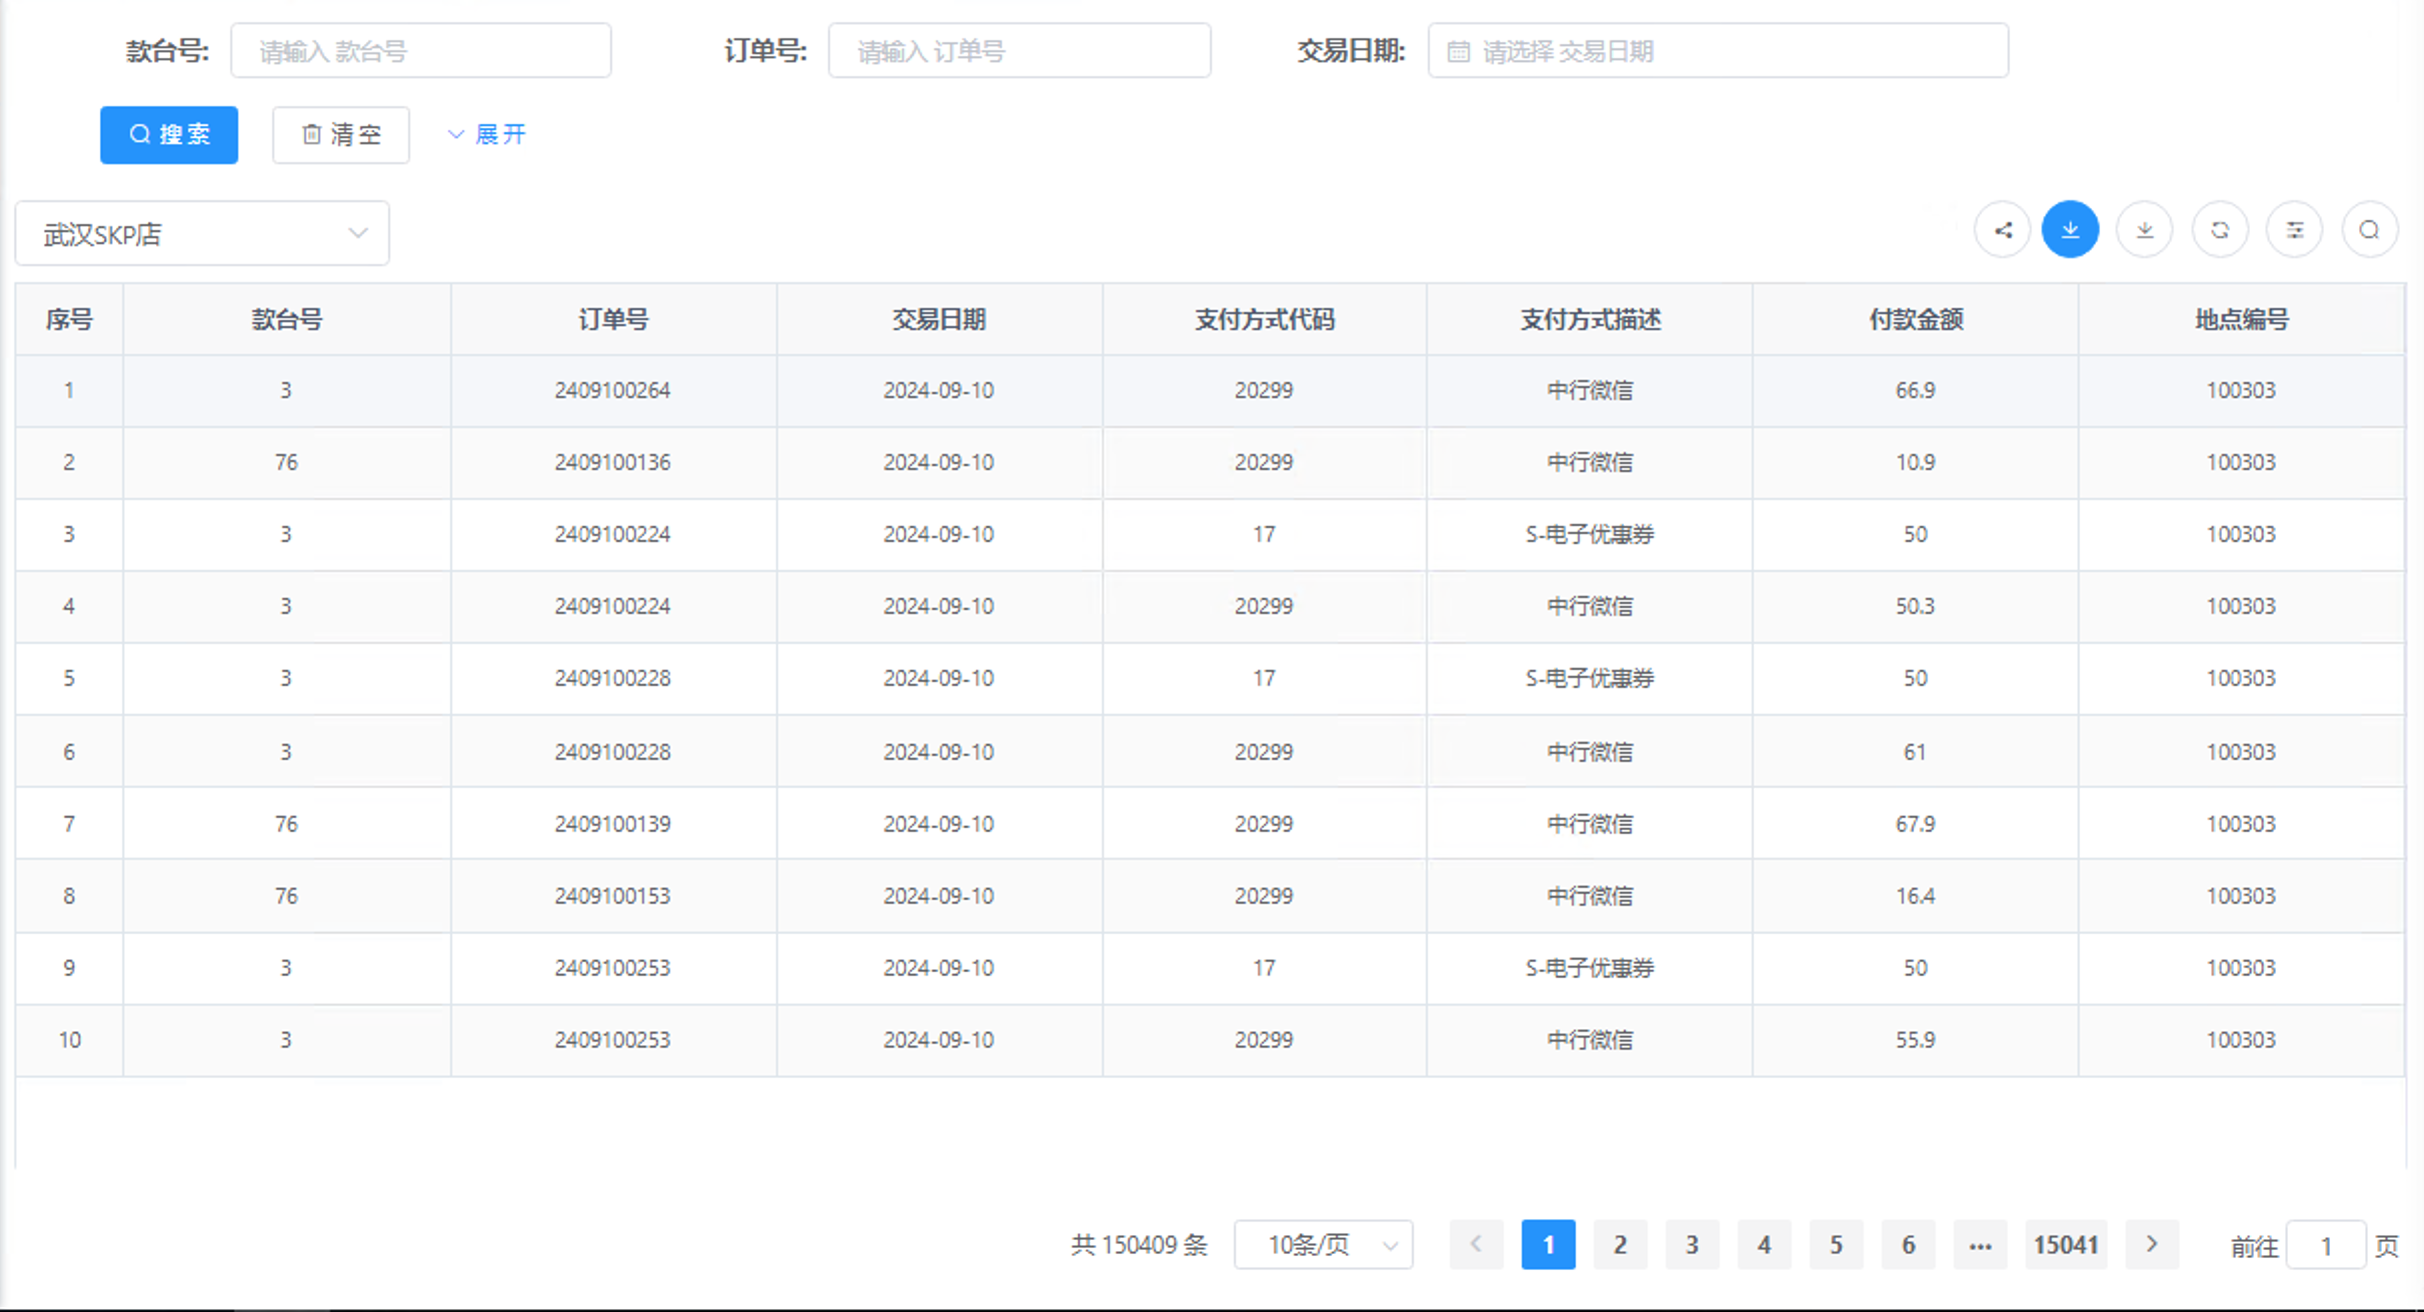Click the blue download icon
The width and height of the screenshot is (2424, 1312).
2071,229
